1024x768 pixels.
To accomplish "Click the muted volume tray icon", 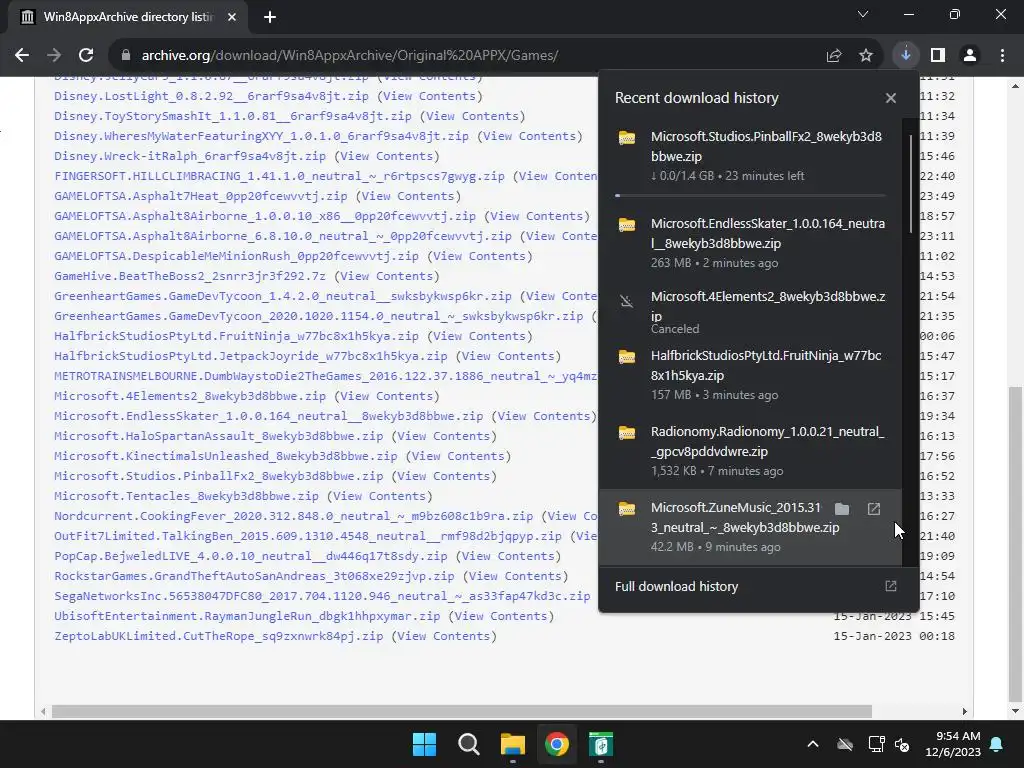I will point(903,744).
